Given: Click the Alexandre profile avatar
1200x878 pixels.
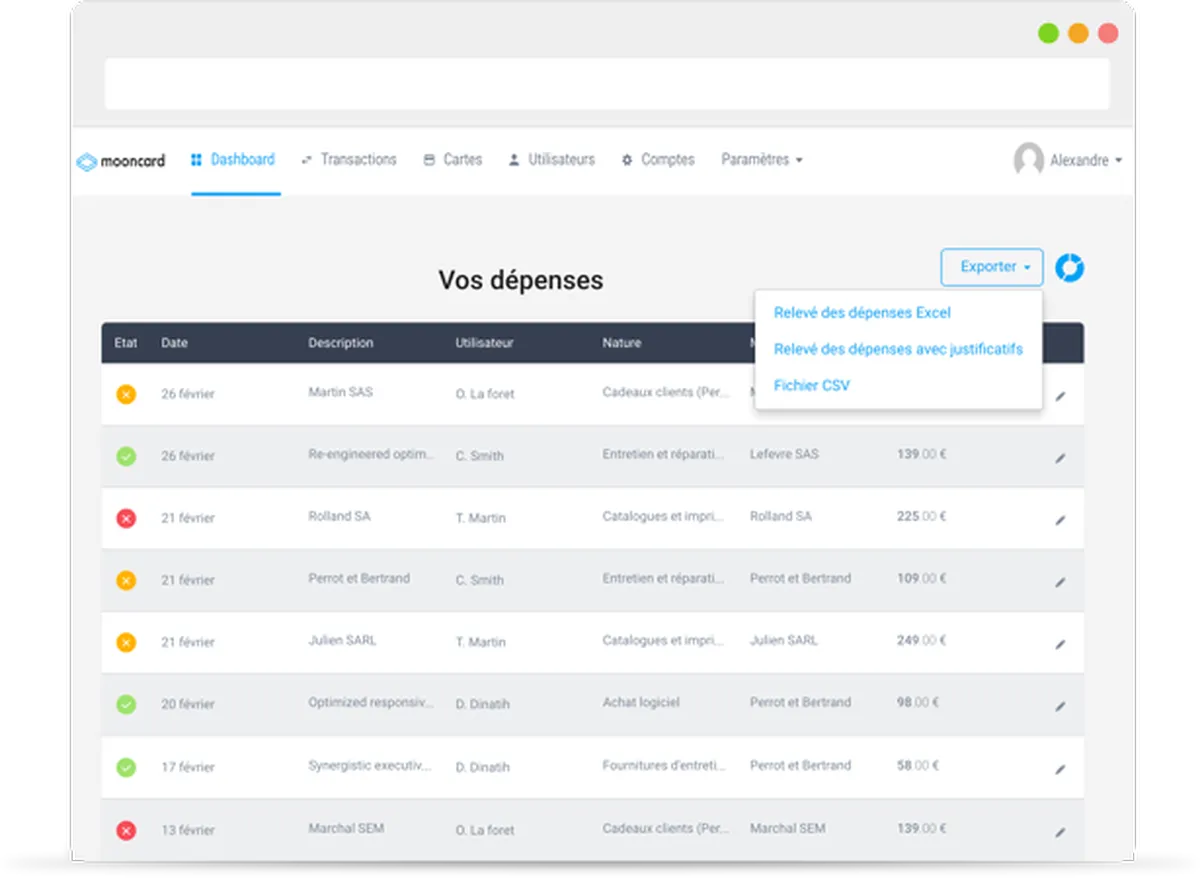Looking at the screenshot, I should click(1029, 159).
